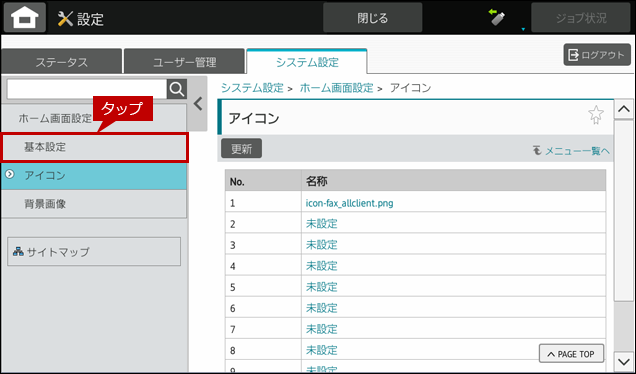The width and height of the screenshot is (636, 374).
Task: Click the sidebar search input field
Action: [87, 89]
